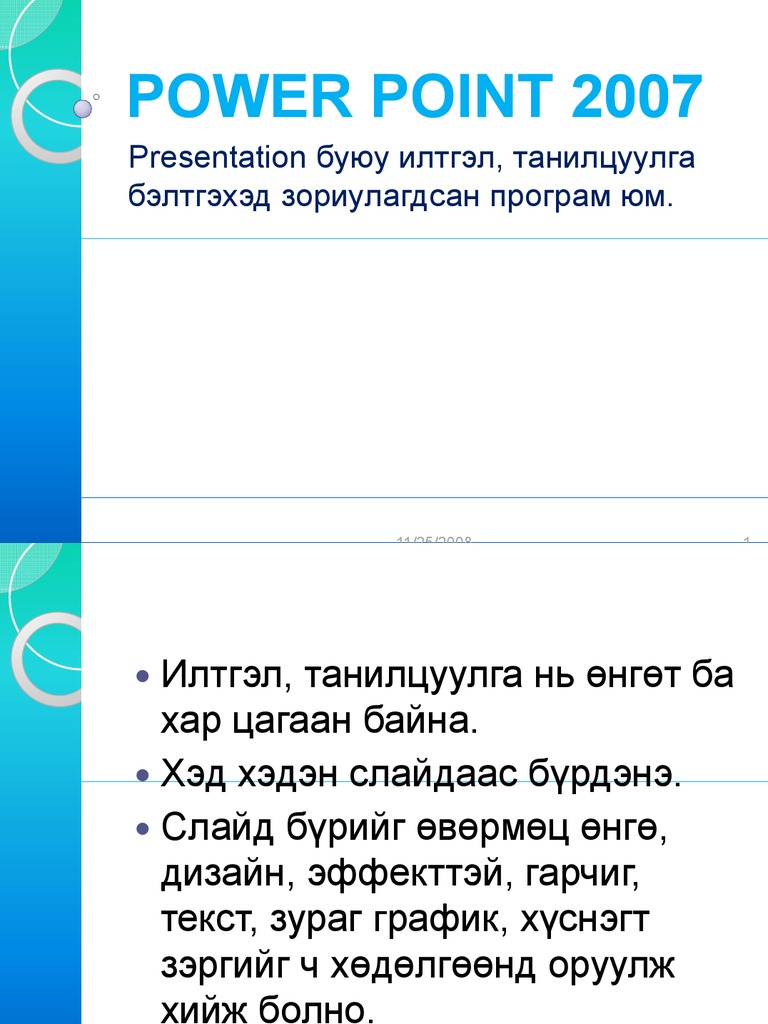768x1024 pixels.
Task: Click the line 'бэлтгэхэд зориулагдсан програм юм.'
Action: pyautogui.click(x=400, y=195)
